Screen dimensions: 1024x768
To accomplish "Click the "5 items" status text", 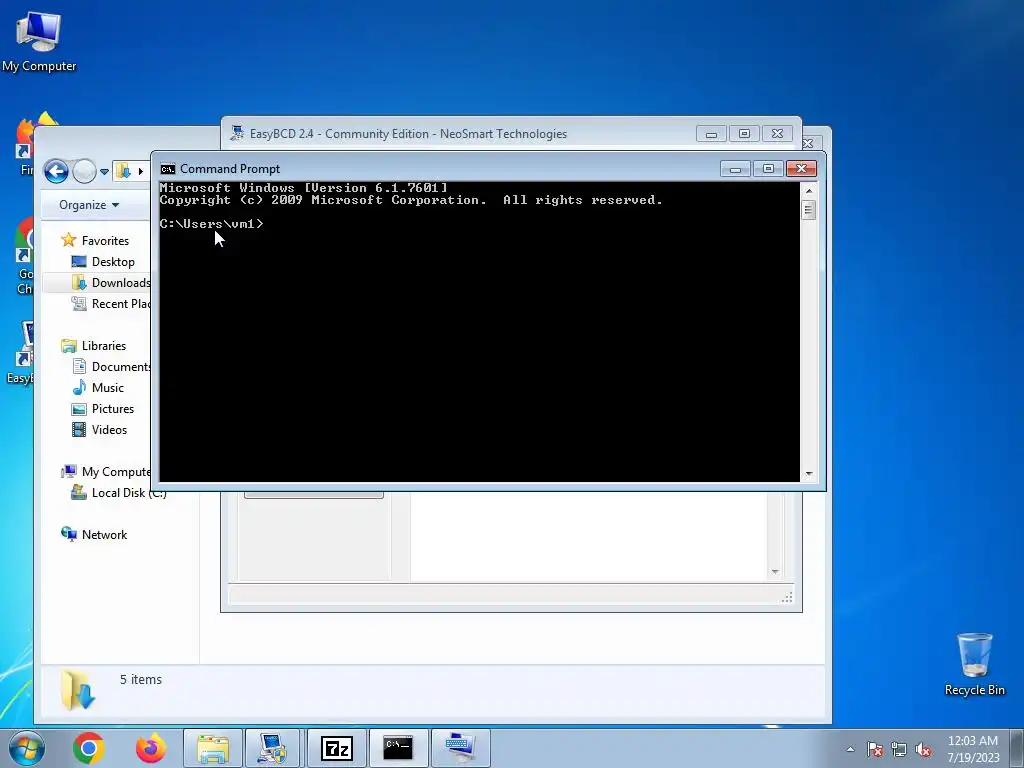I will (141, 680).
